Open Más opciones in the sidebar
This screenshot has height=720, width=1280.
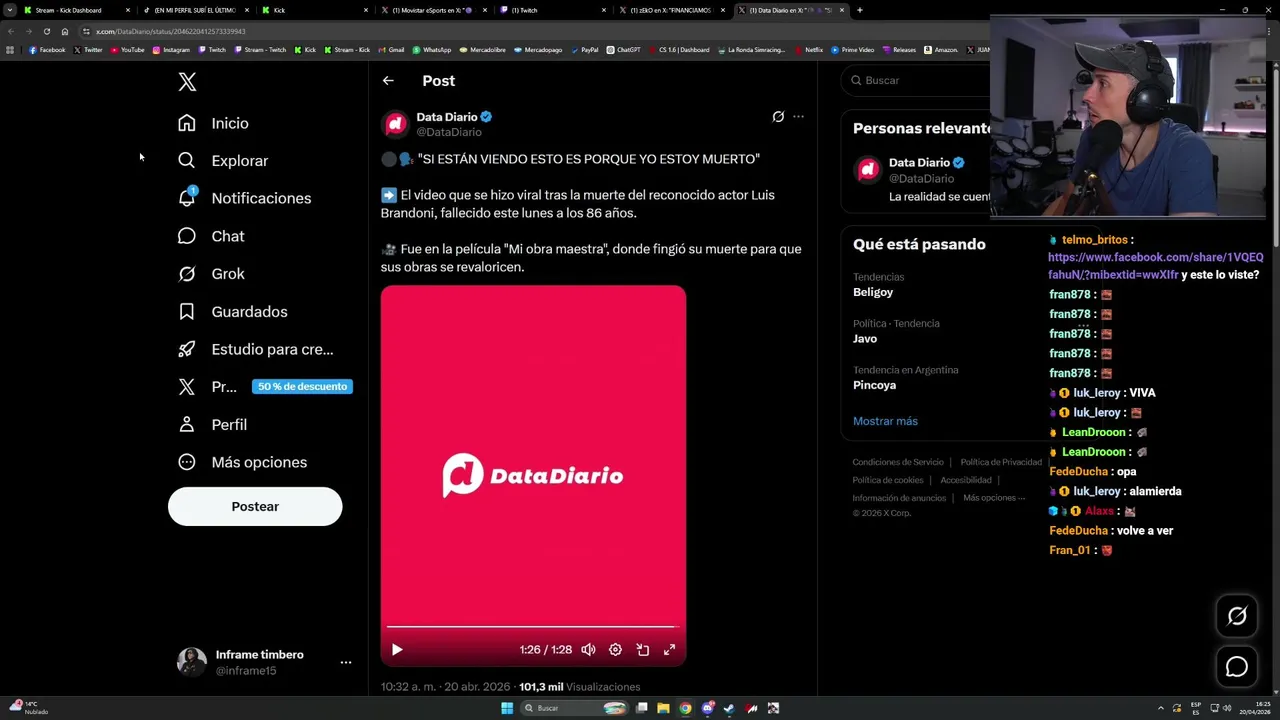(x=242, y=462)
